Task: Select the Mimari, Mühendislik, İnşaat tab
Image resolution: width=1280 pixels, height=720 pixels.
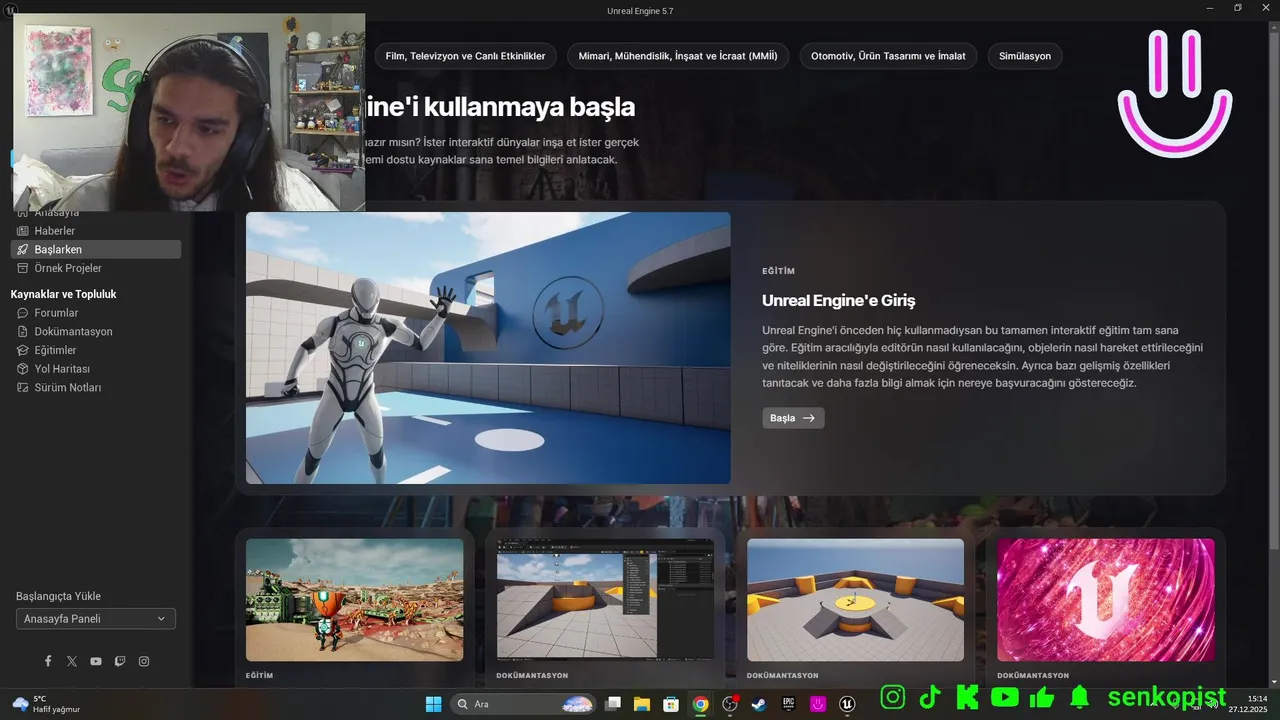Action: (x=678, y=56)
